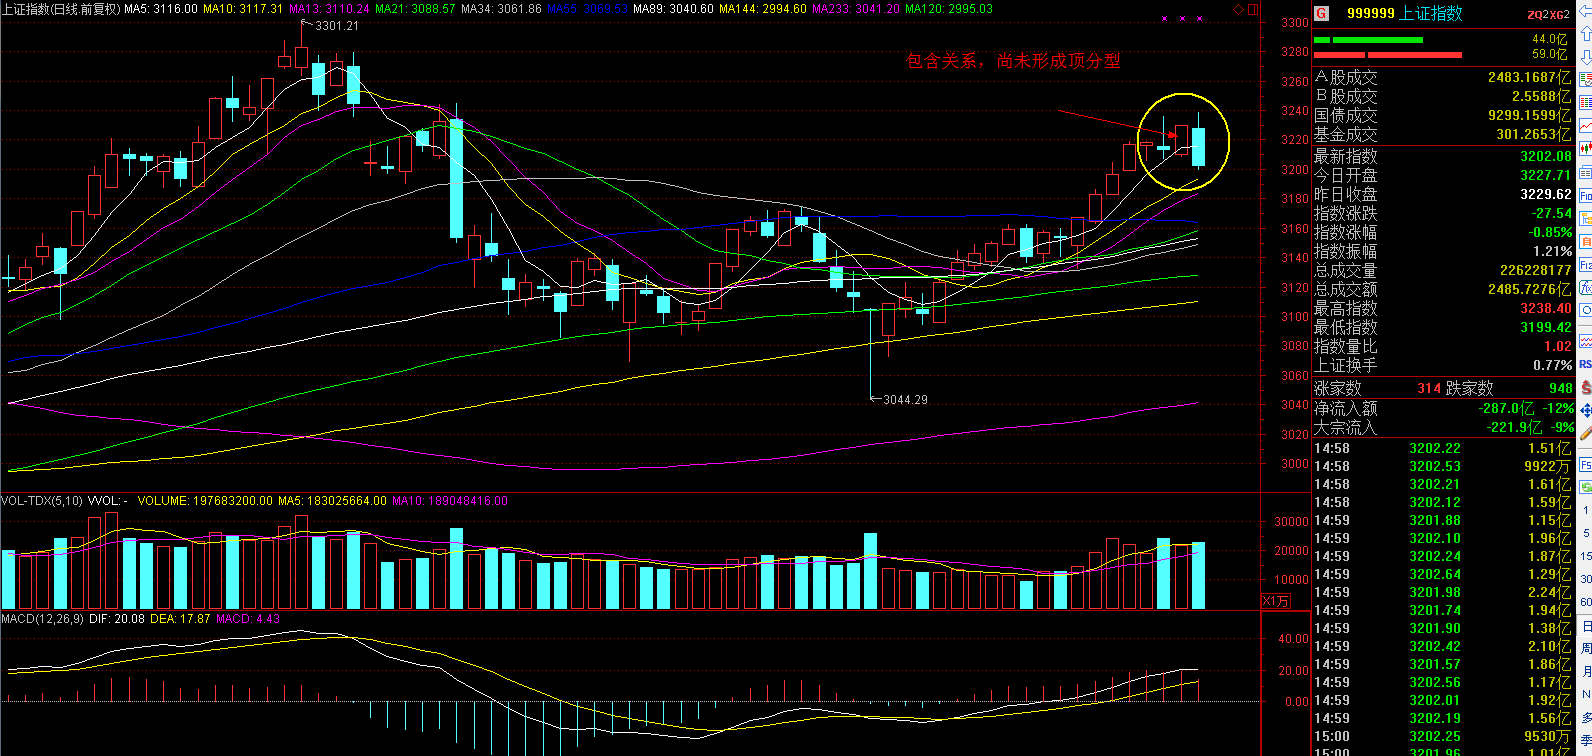Click the blue four-way move arrows icon
Image resolution: width=1592 pixels, height=756 pixels.
[1585, 411]
